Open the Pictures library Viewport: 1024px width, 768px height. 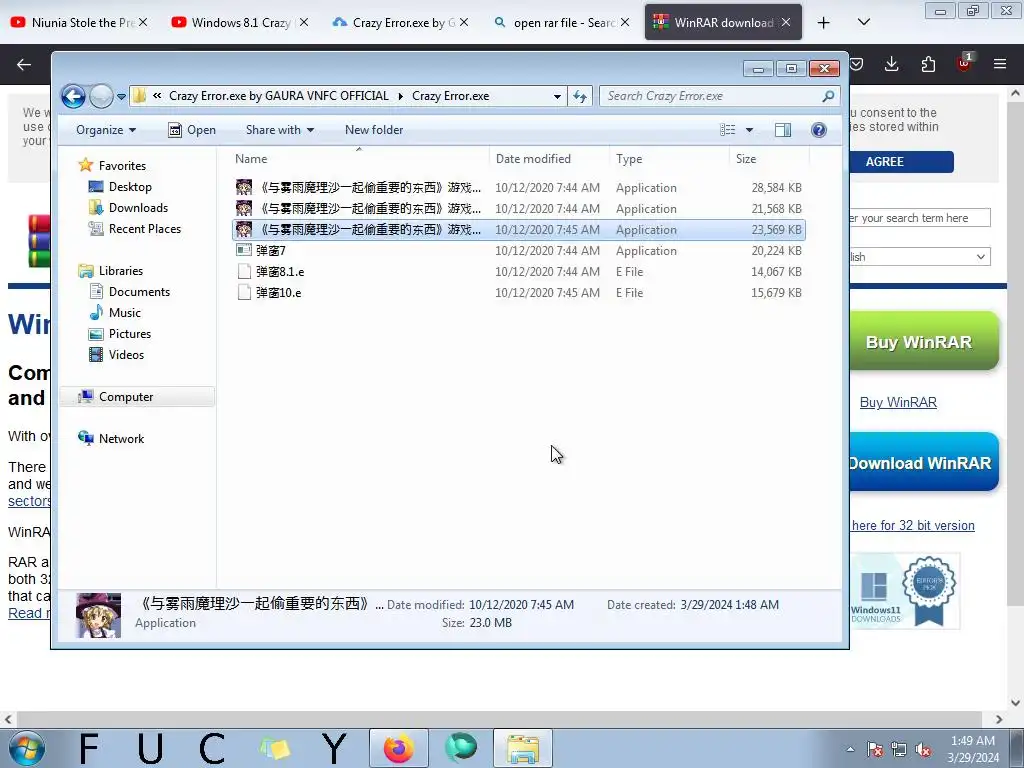(x=129, y=333)
